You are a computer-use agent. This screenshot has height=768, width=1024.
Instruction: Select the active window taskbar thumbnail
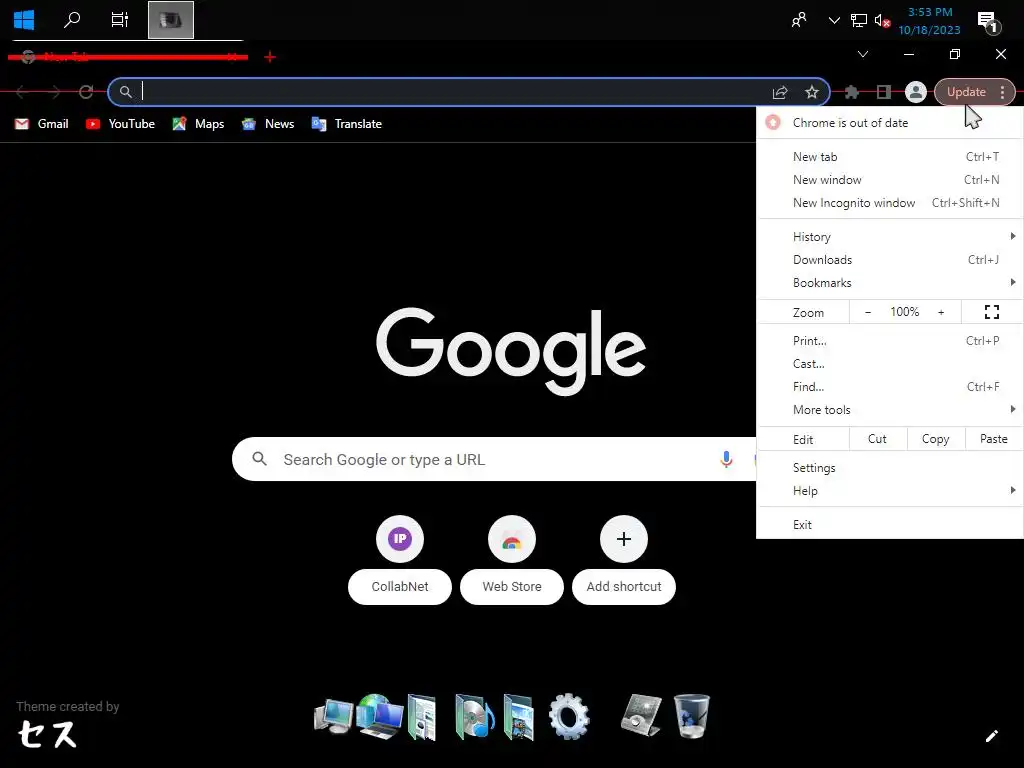[x=171, y=20]
